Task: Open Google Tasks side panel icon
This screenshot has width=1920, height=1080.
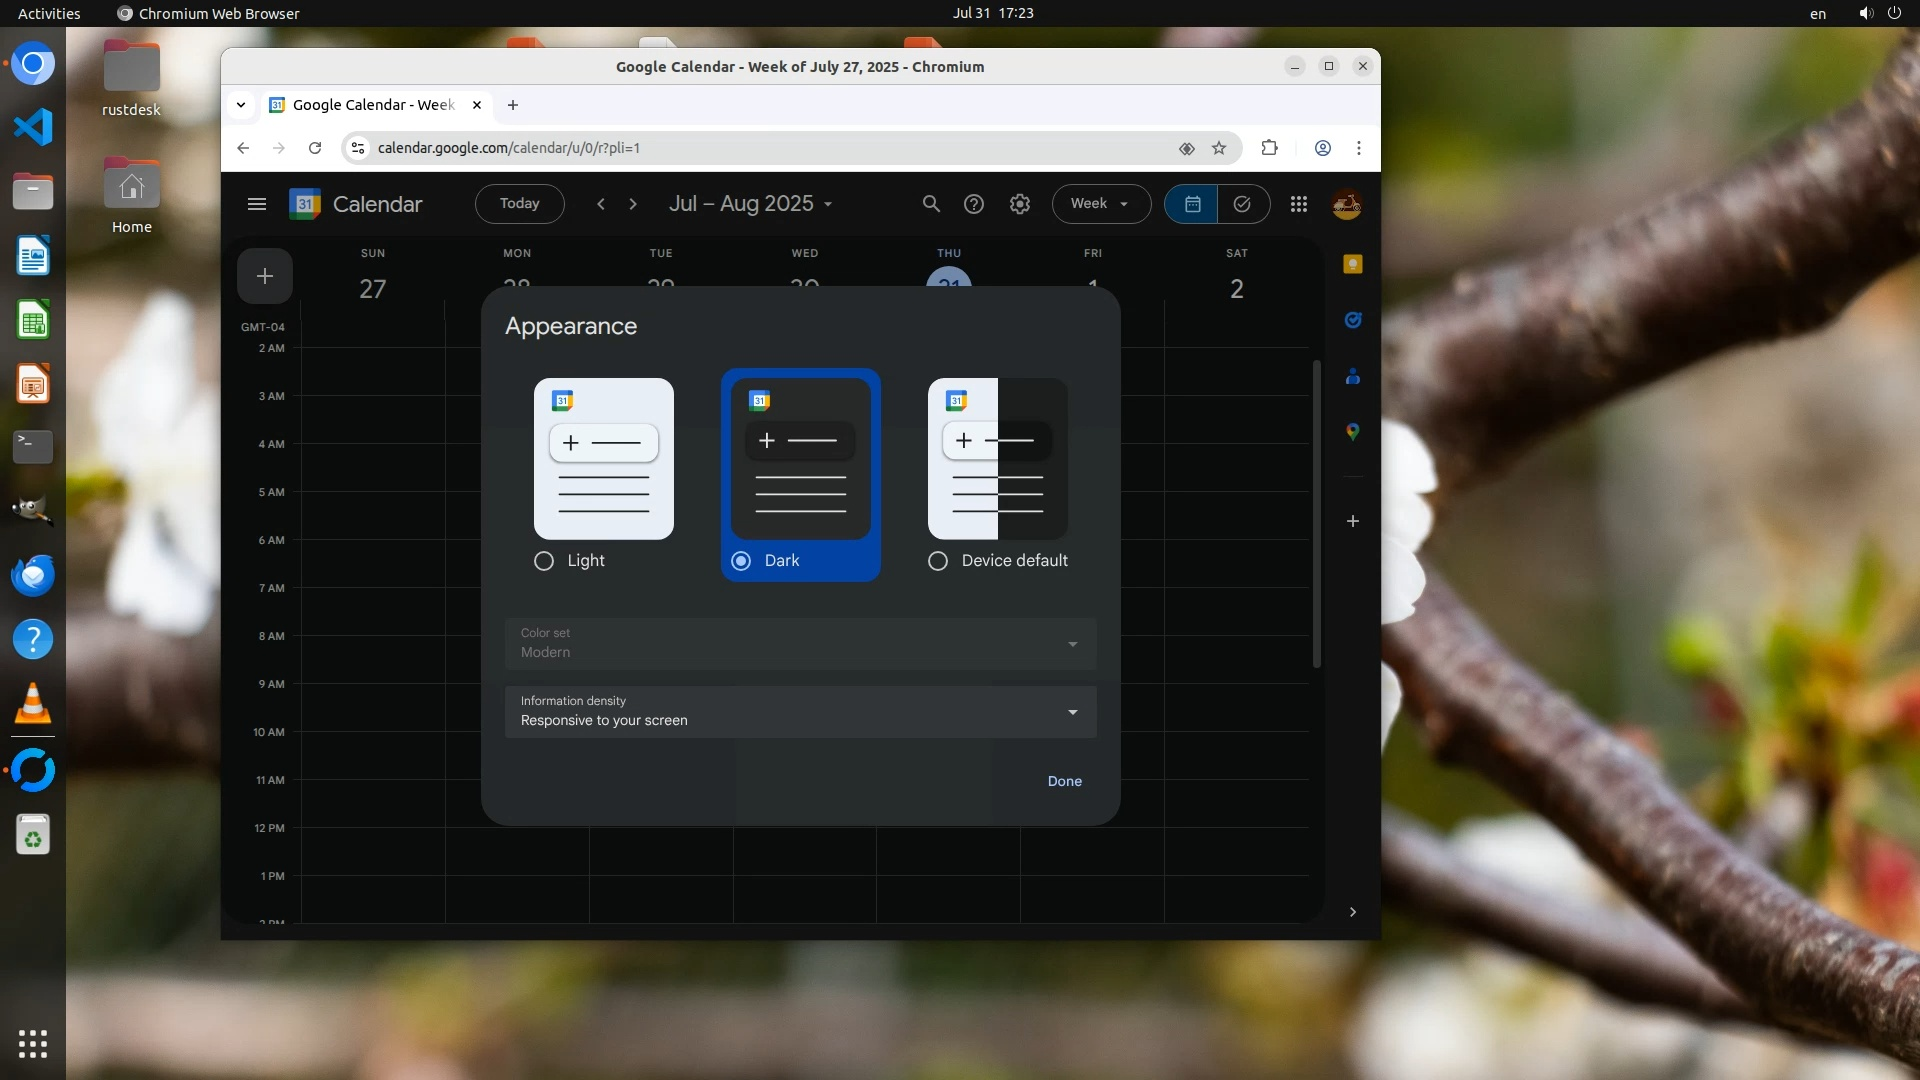Action: (1352, 320)
